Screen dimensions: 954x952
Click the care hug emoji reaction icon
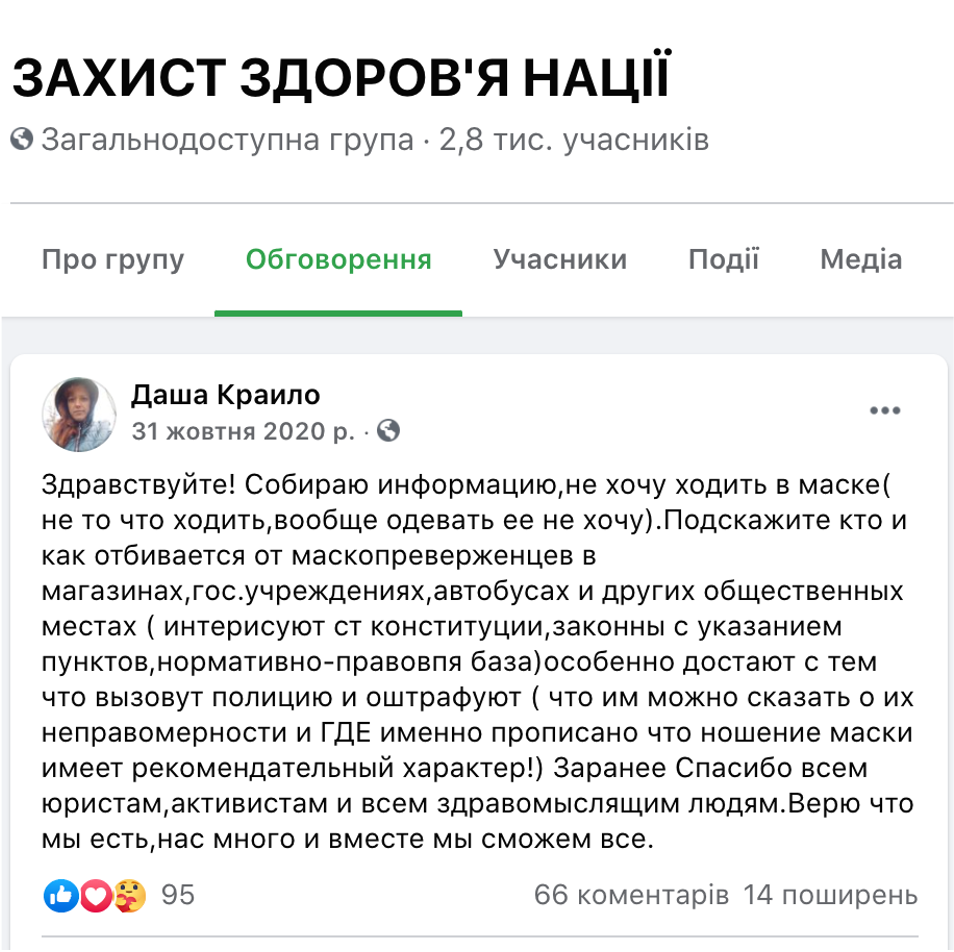click(129, 894)
